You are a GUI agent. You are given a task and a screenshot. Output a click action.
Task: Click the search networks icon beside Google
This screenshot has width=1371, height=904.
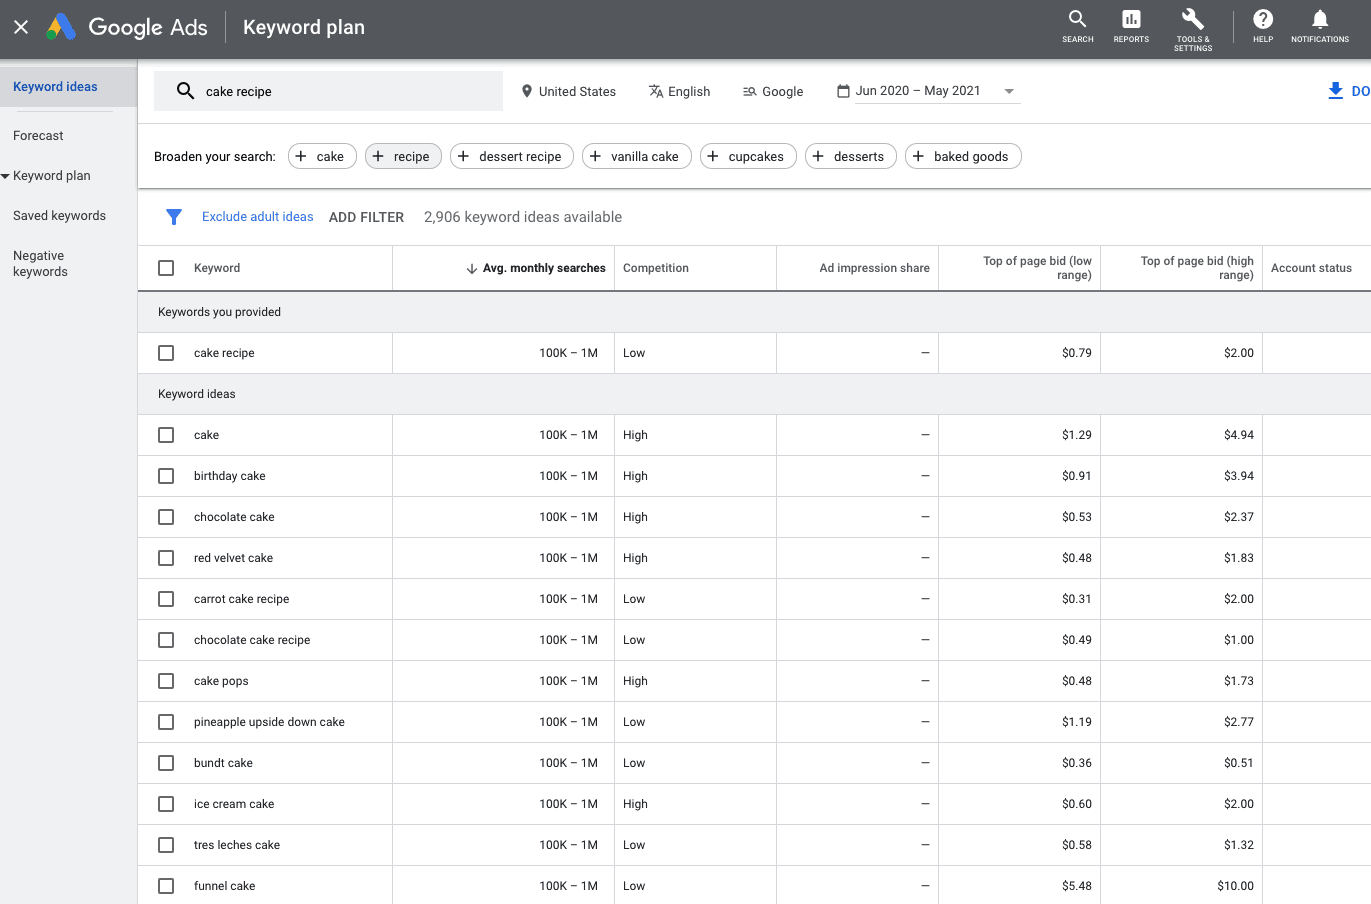pos(750,91)
